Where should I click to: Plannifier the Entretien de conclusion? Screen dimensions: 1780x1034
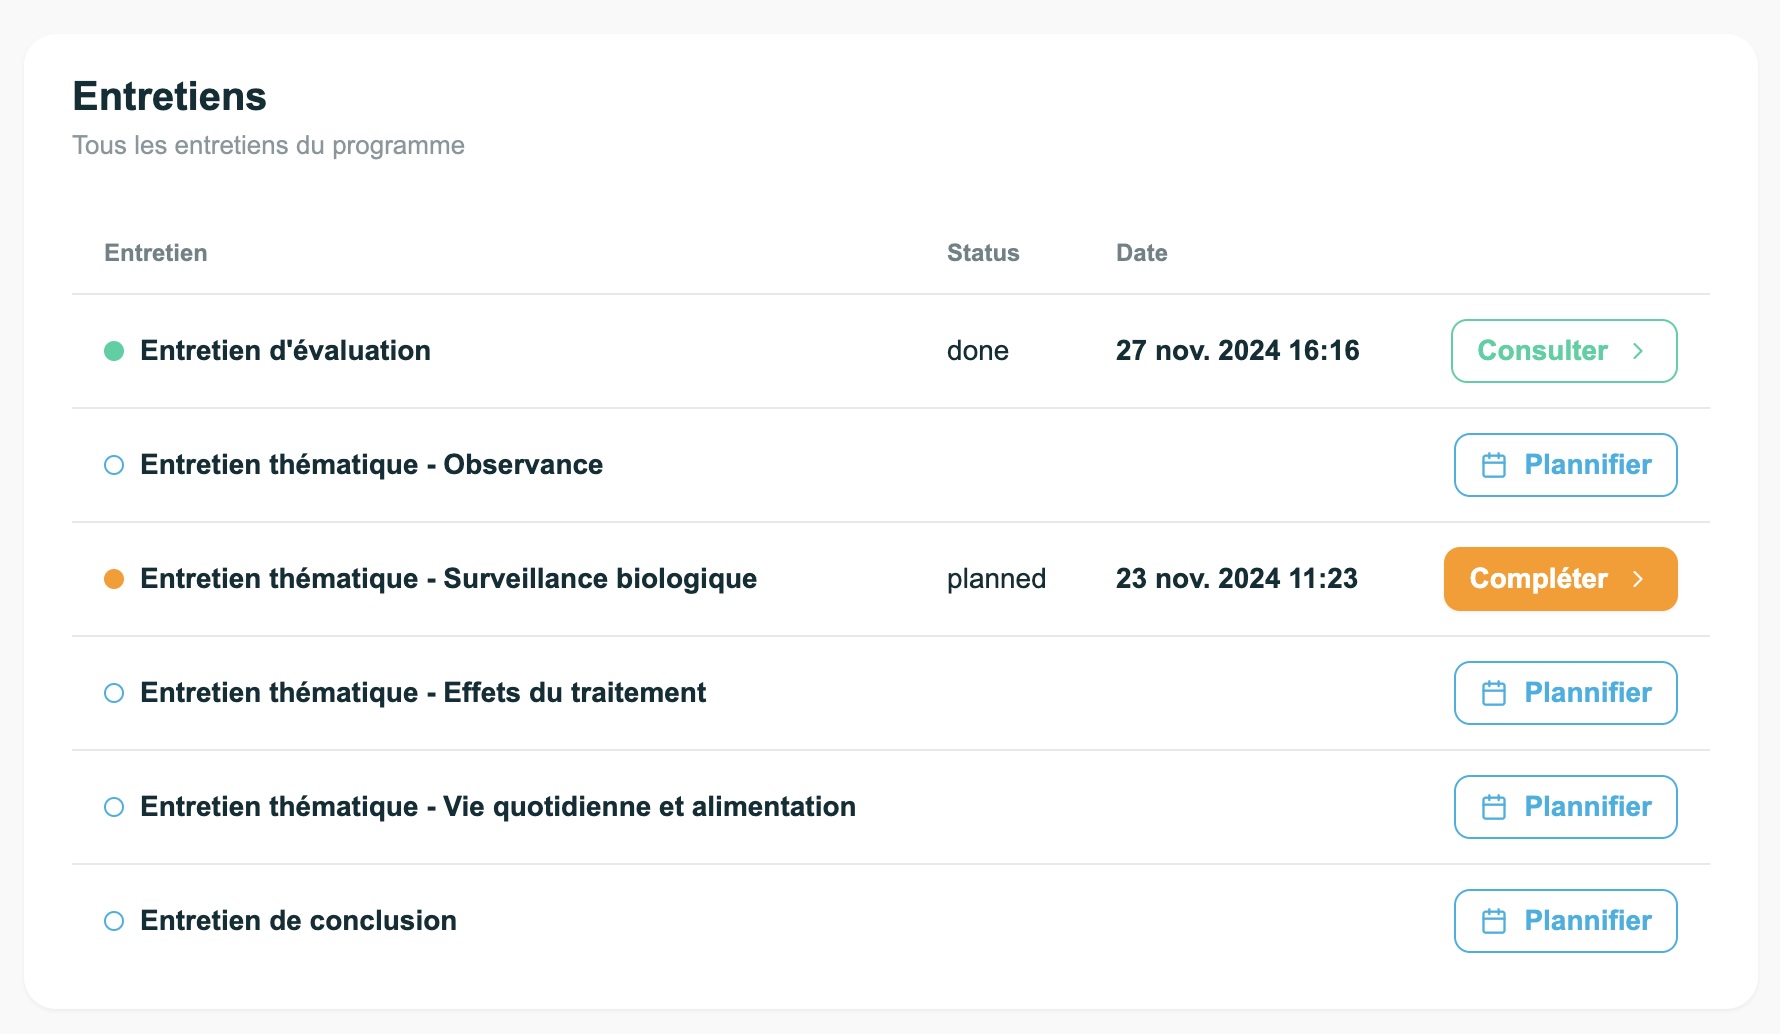[x=1565, y=921]
